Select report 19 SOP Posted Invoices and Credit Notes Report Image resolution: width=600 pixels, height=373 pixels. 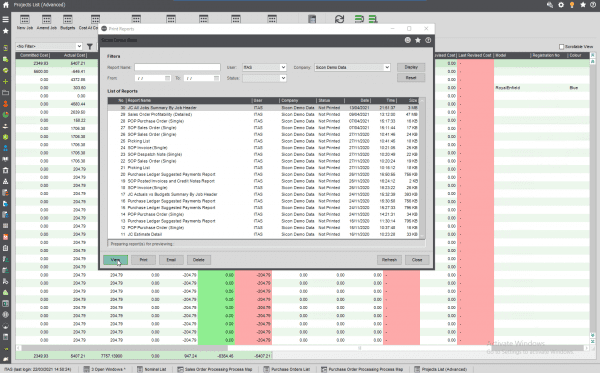pos(263,181)
